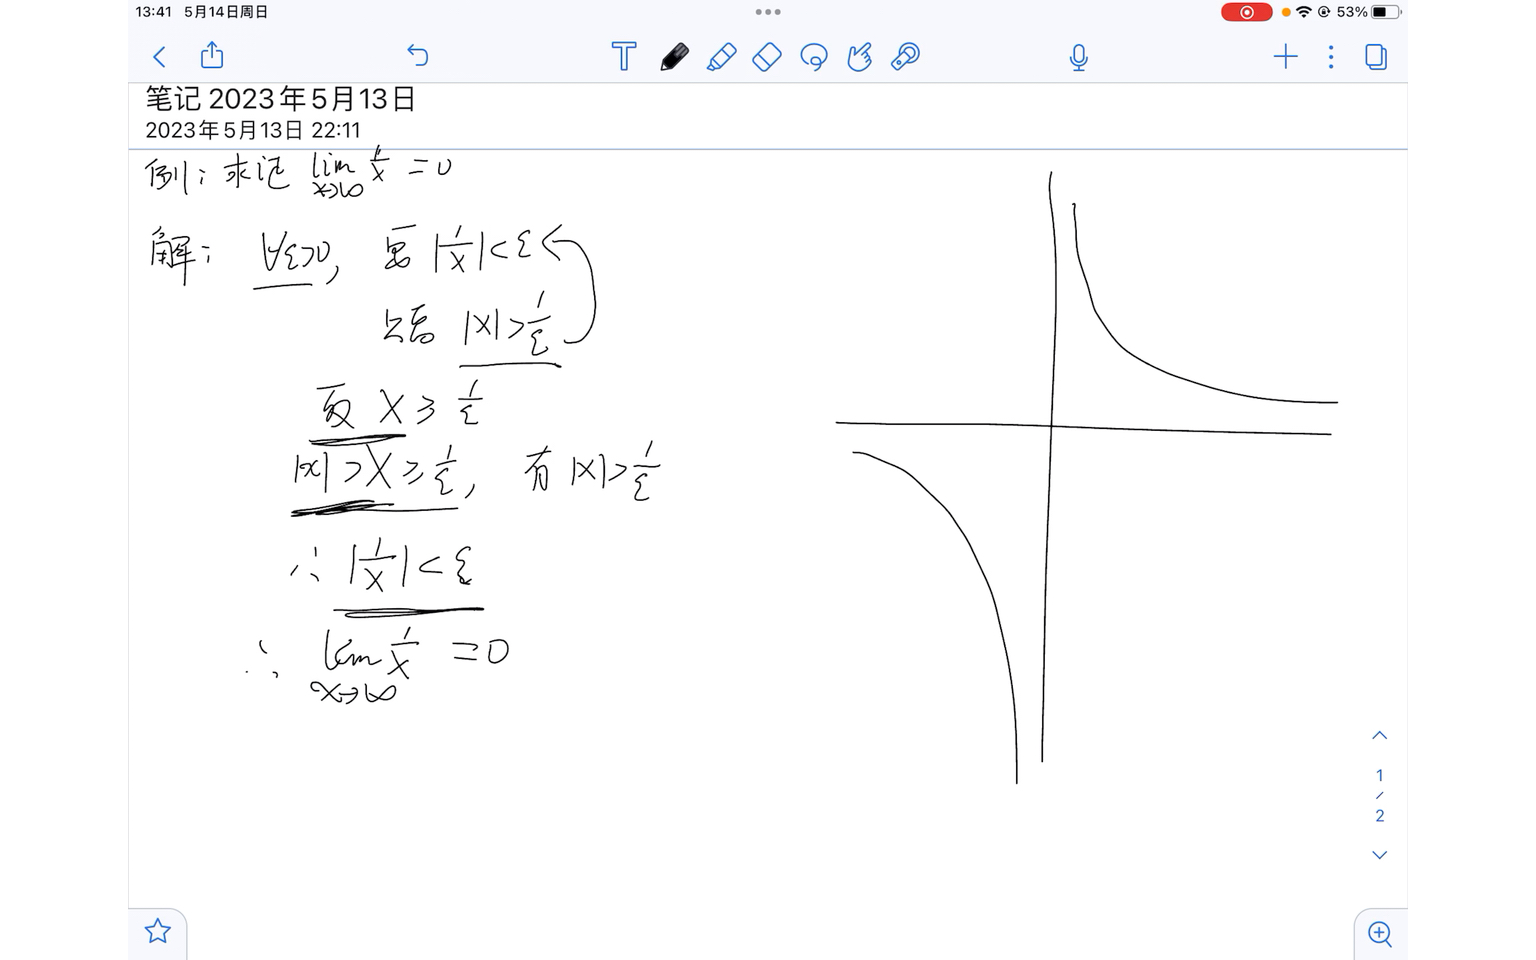Undo the last stroke
This screenshot has height=960, width=1536.
click(x=418, y=56)
